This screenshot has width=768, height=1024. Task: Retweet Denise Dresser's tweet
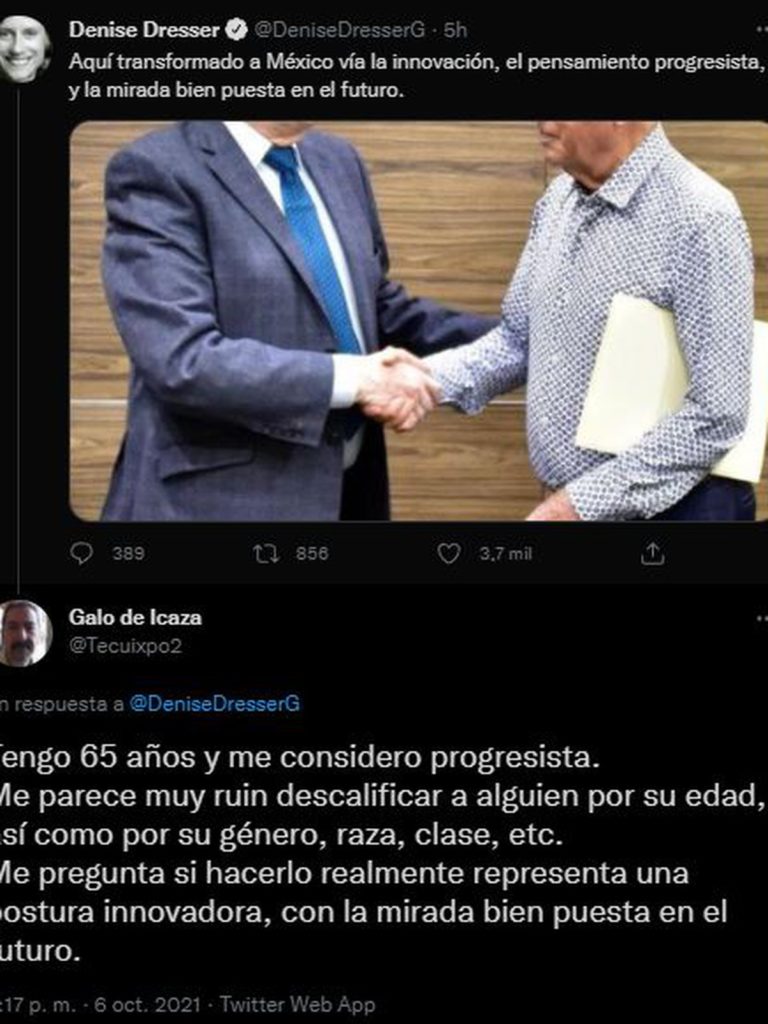[266, 554]
